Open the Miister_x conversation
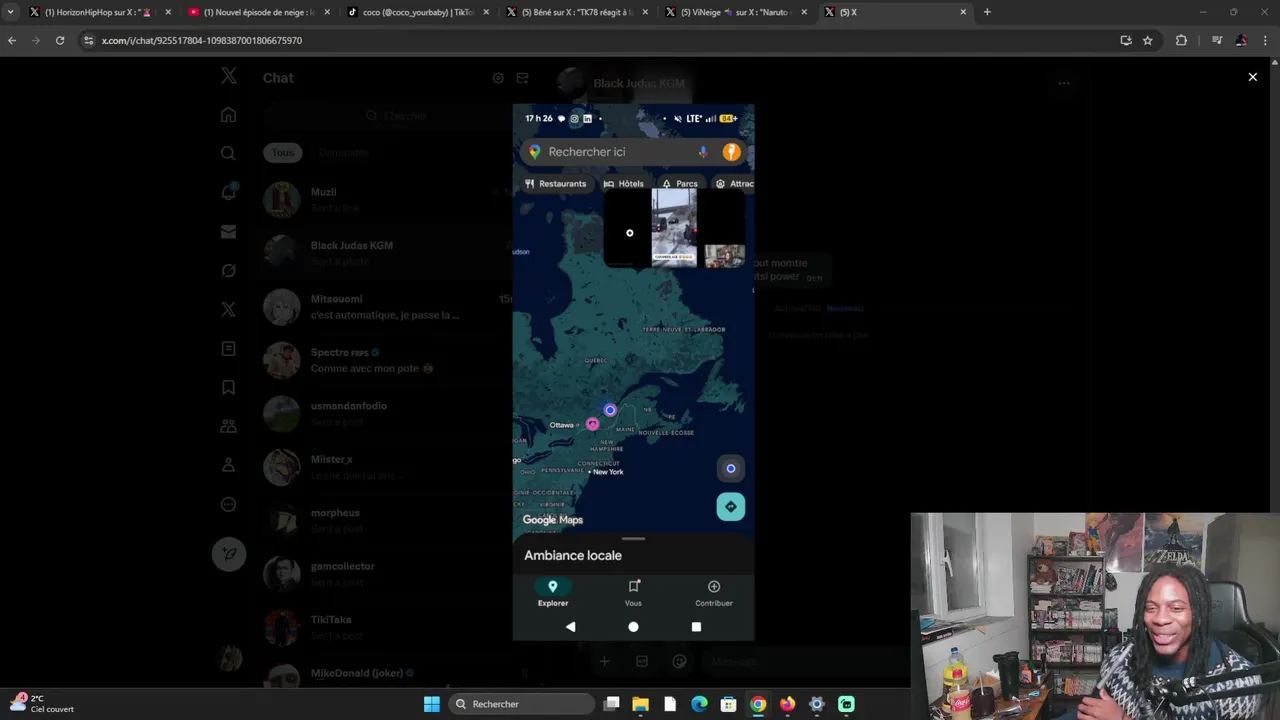Screen dimensions: 1280x720 385,467
